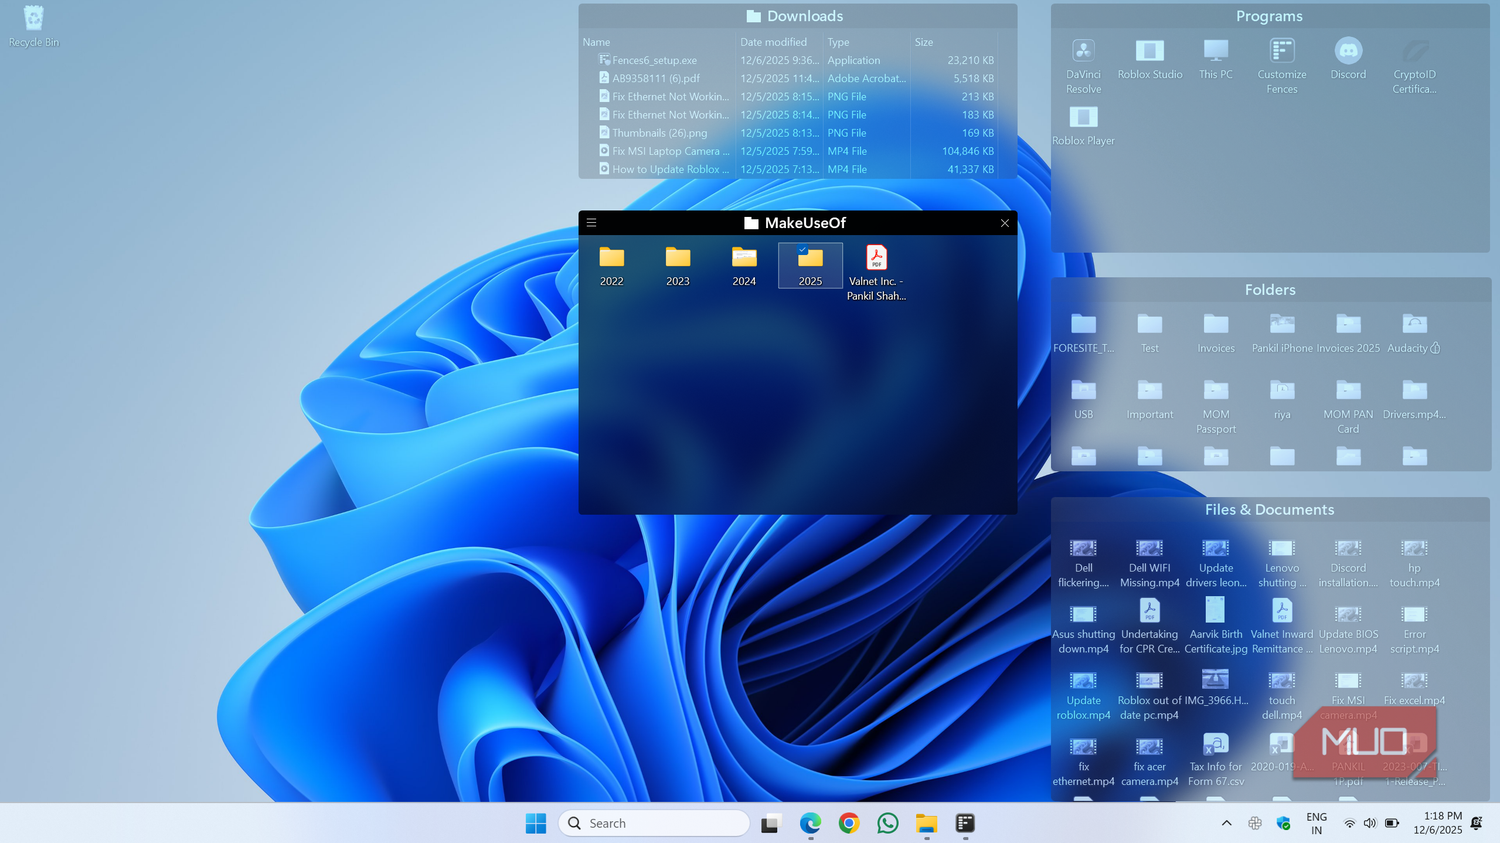Open Asus shutting down.mp4 file
Screen dimensions: 1500x843
[1083, 629]
